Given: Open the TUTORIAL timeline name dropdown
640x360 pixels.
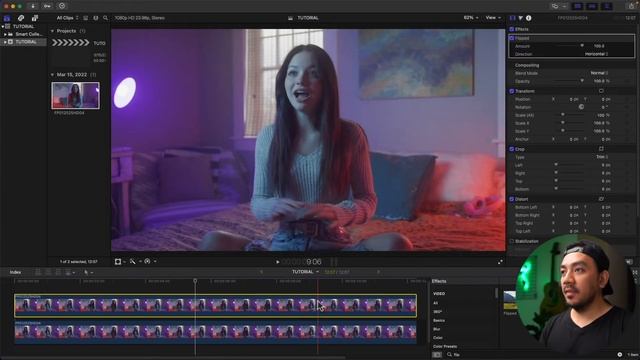Looking at the screenshot, I should coord(305,272).
